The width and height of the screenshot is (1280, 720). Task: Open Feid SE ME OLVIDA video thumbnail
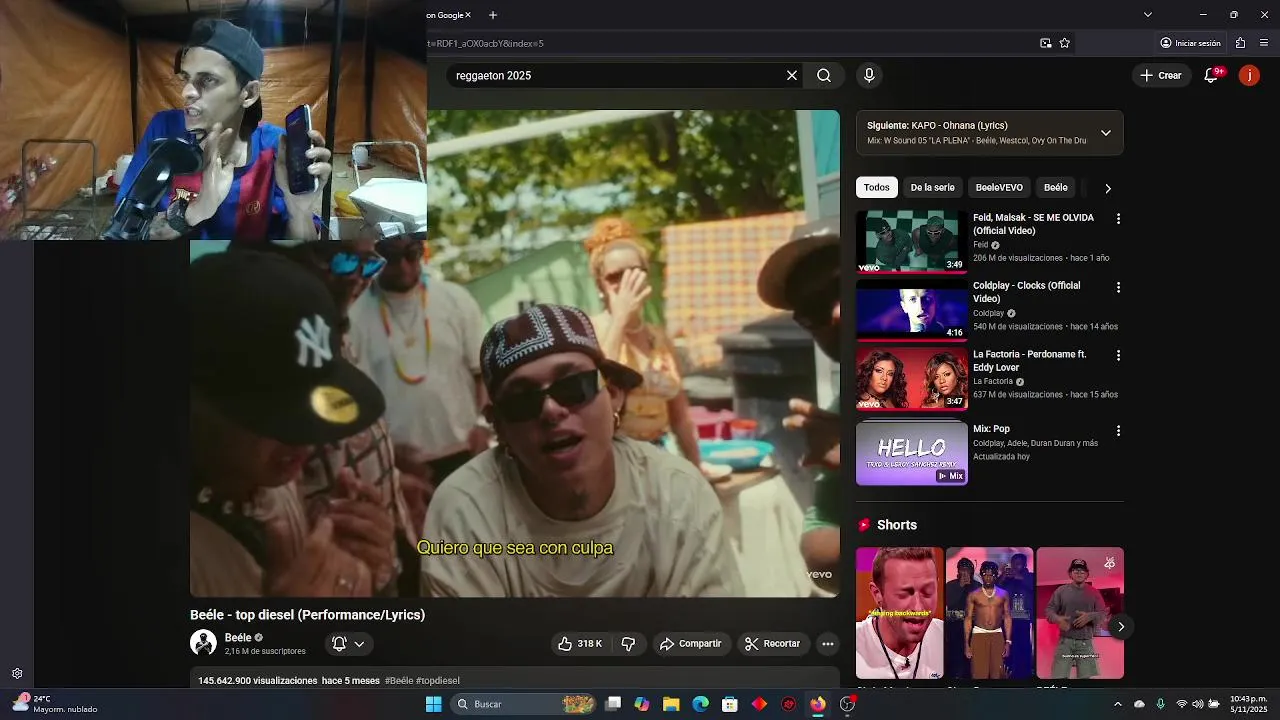(x=911, y=241)
